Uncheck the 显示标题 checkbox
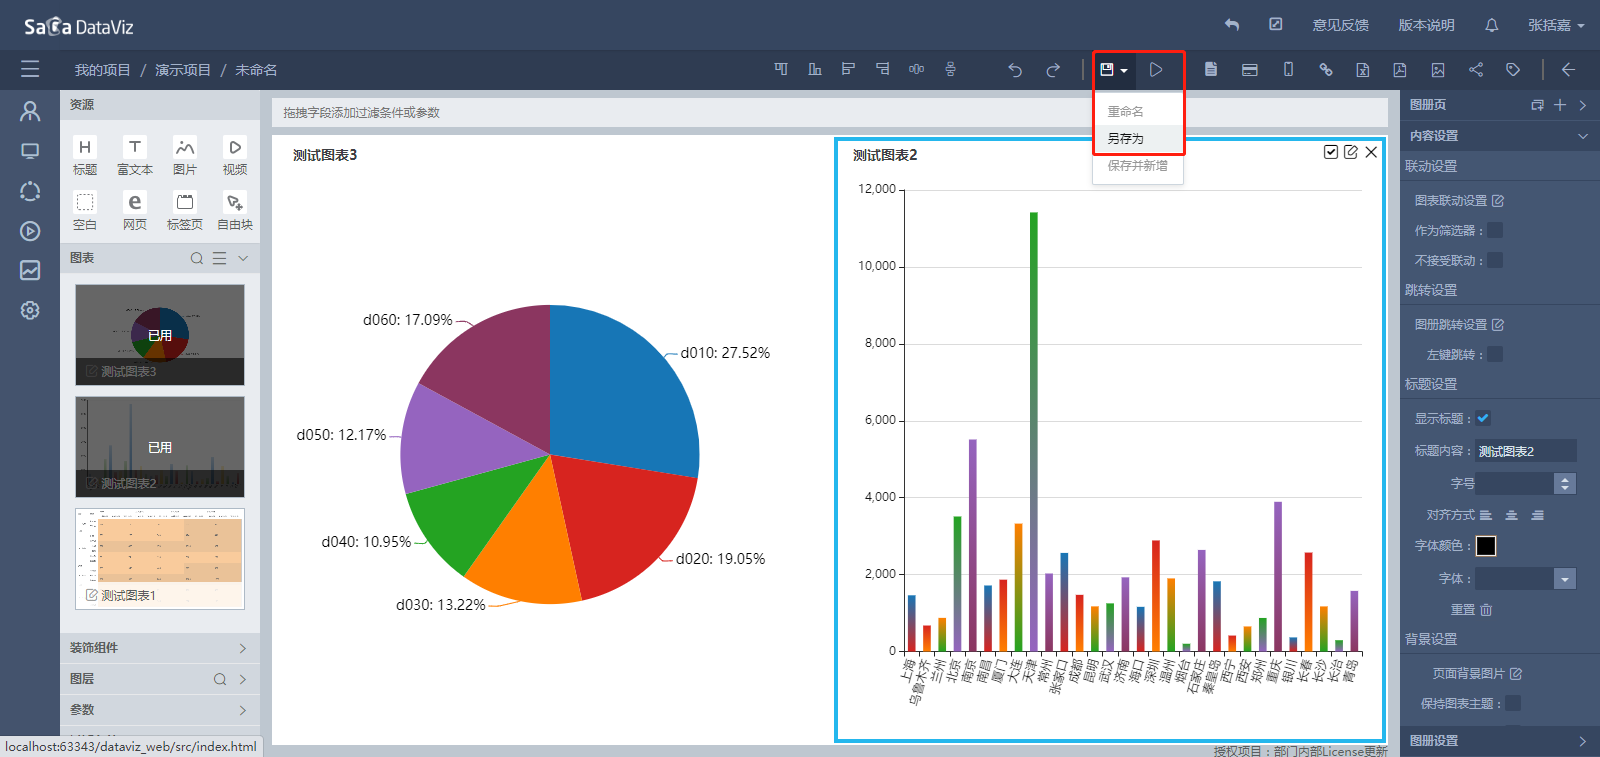The image size is (1600, 757). (x=1483, y=418)
